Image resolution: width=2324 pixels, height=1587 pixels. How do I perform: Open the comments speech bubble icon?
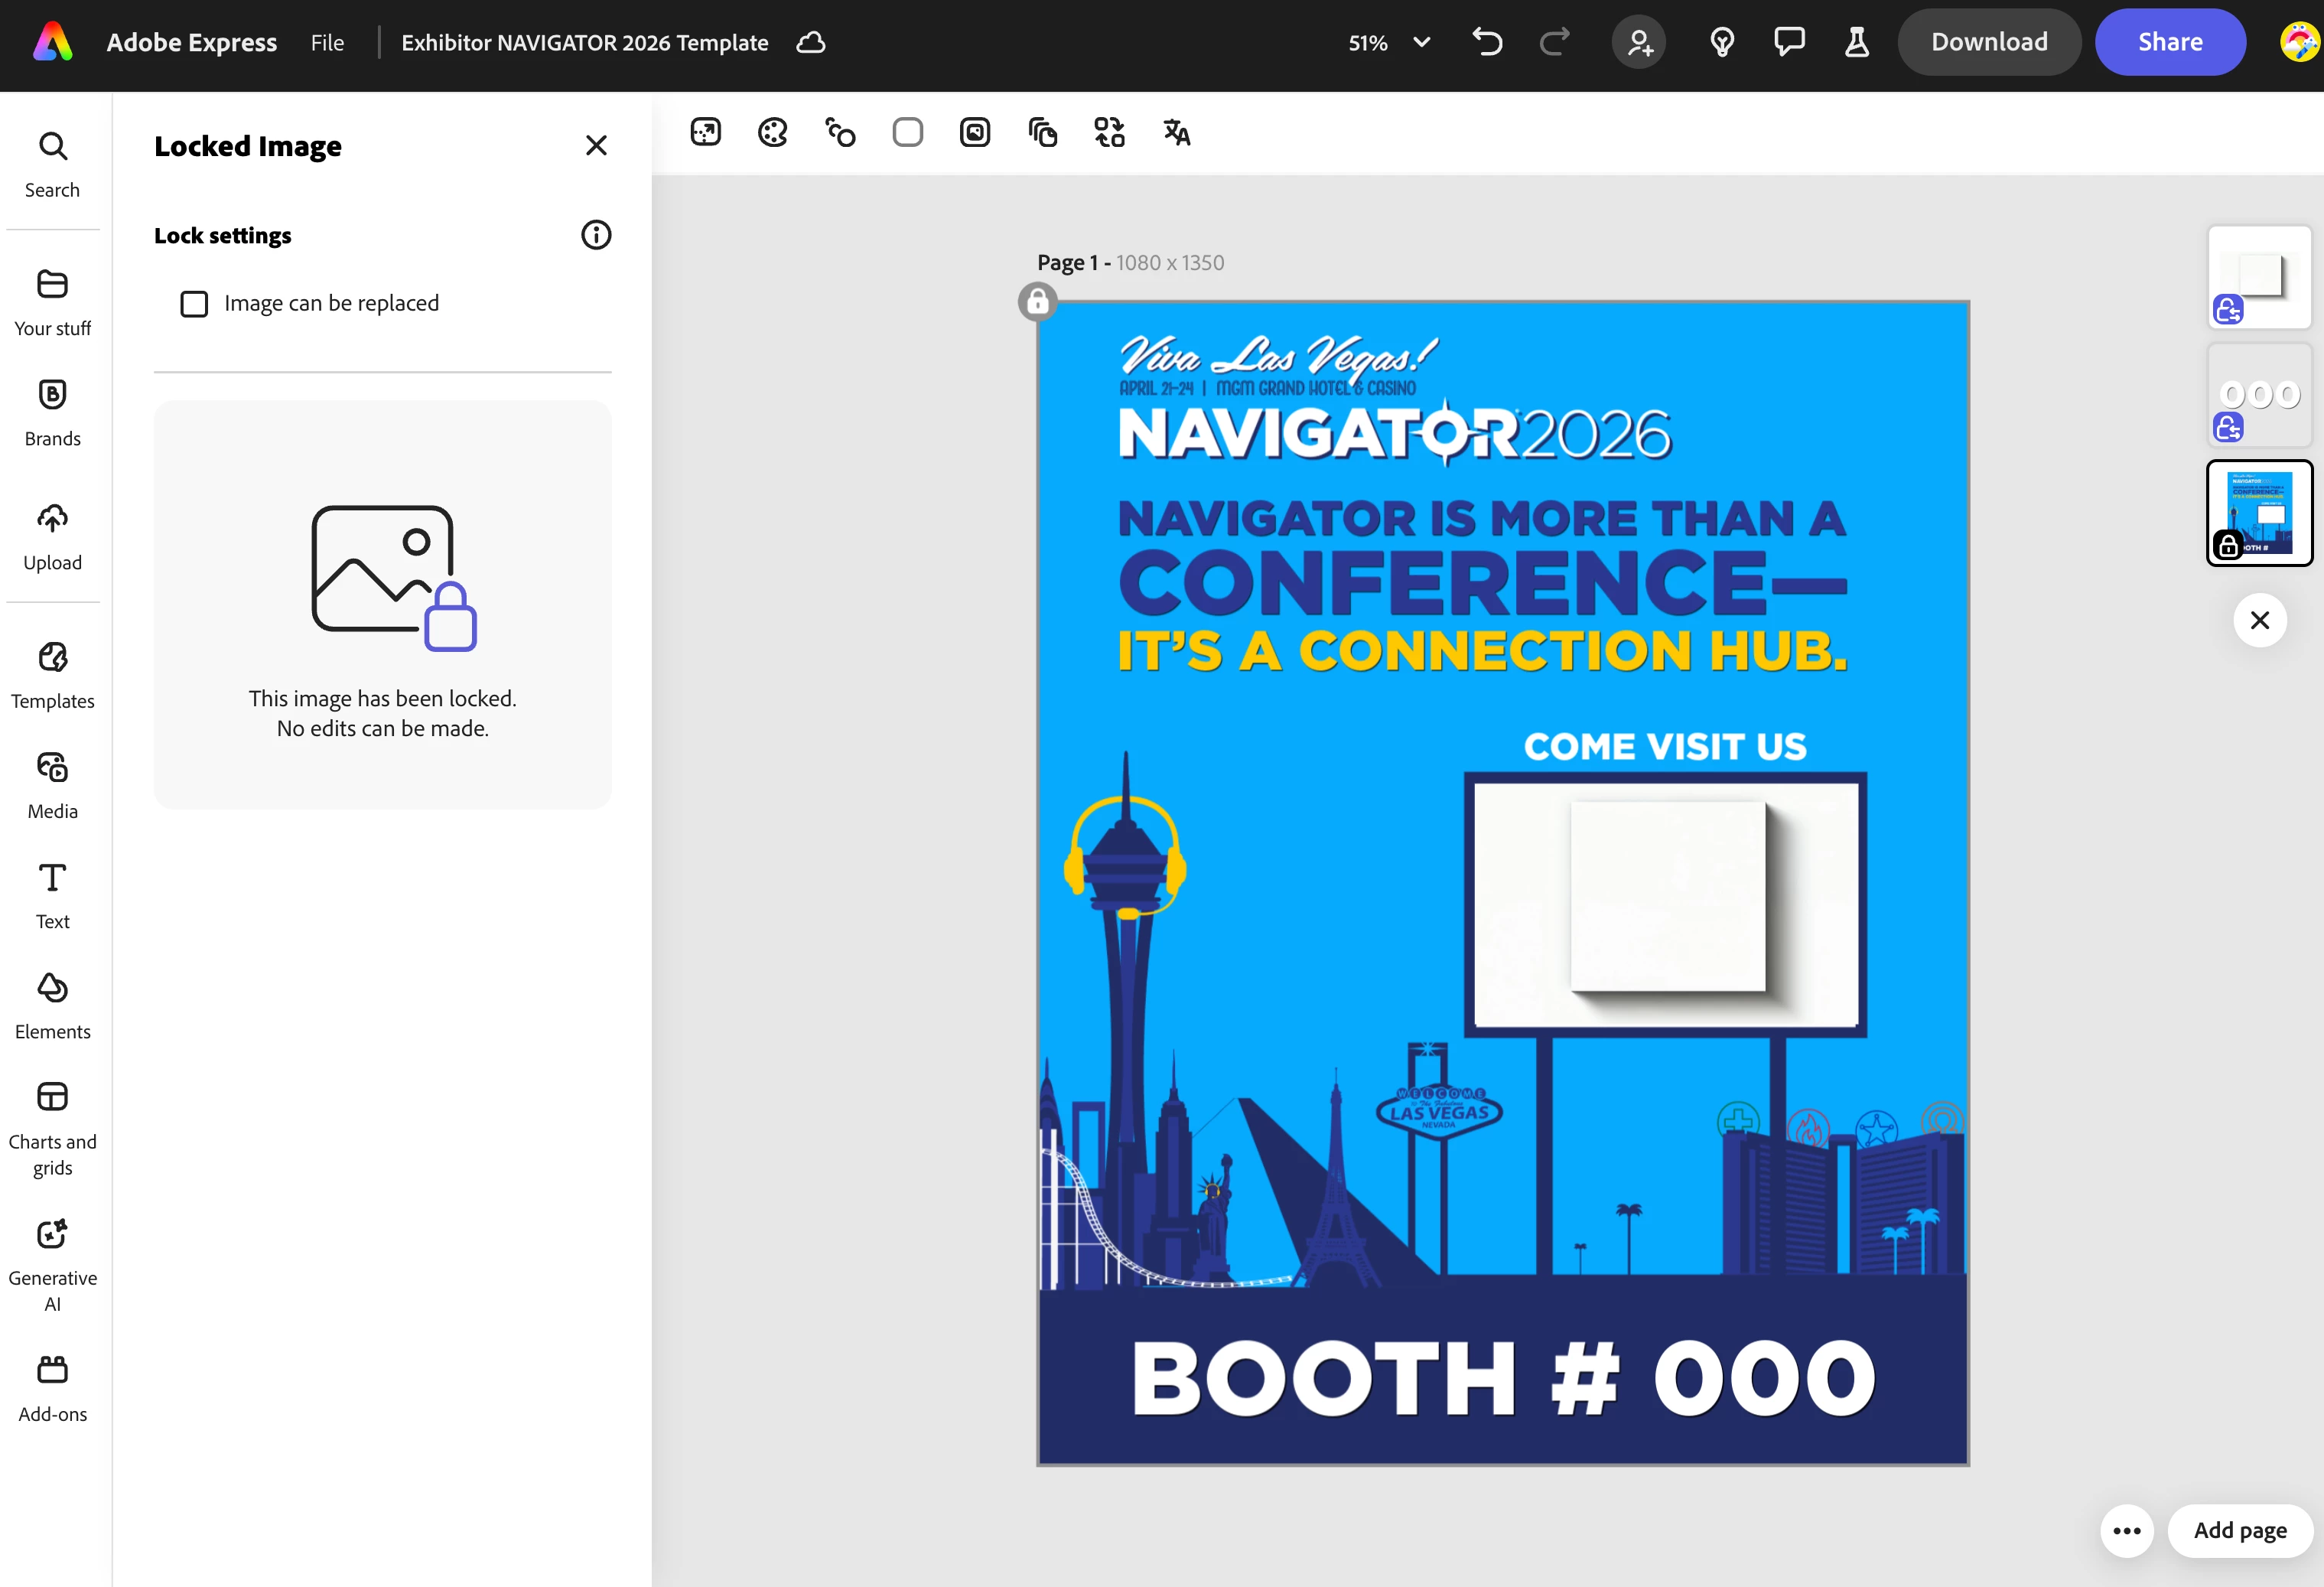pos(1789,42)
